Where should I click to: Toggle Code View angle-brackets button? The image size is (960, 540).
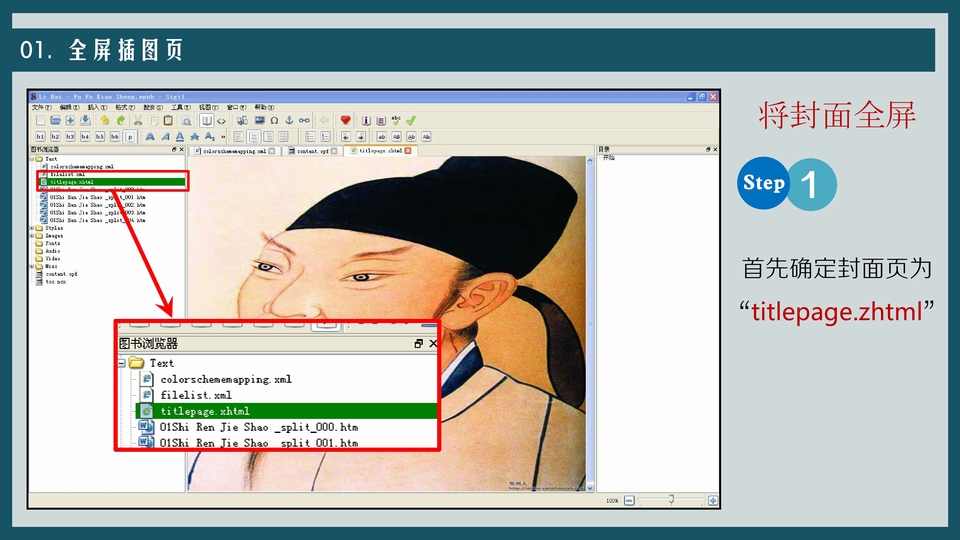[221, 120]
